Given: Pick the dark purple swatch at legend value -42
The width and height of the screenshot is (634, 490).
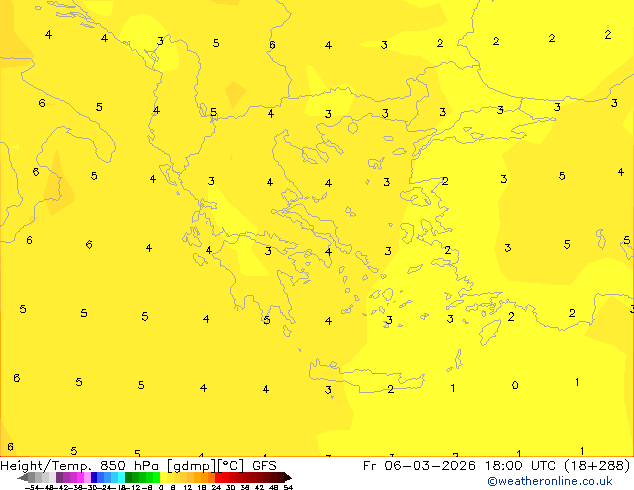Looking at the screenshot, I should coord(59,477).
